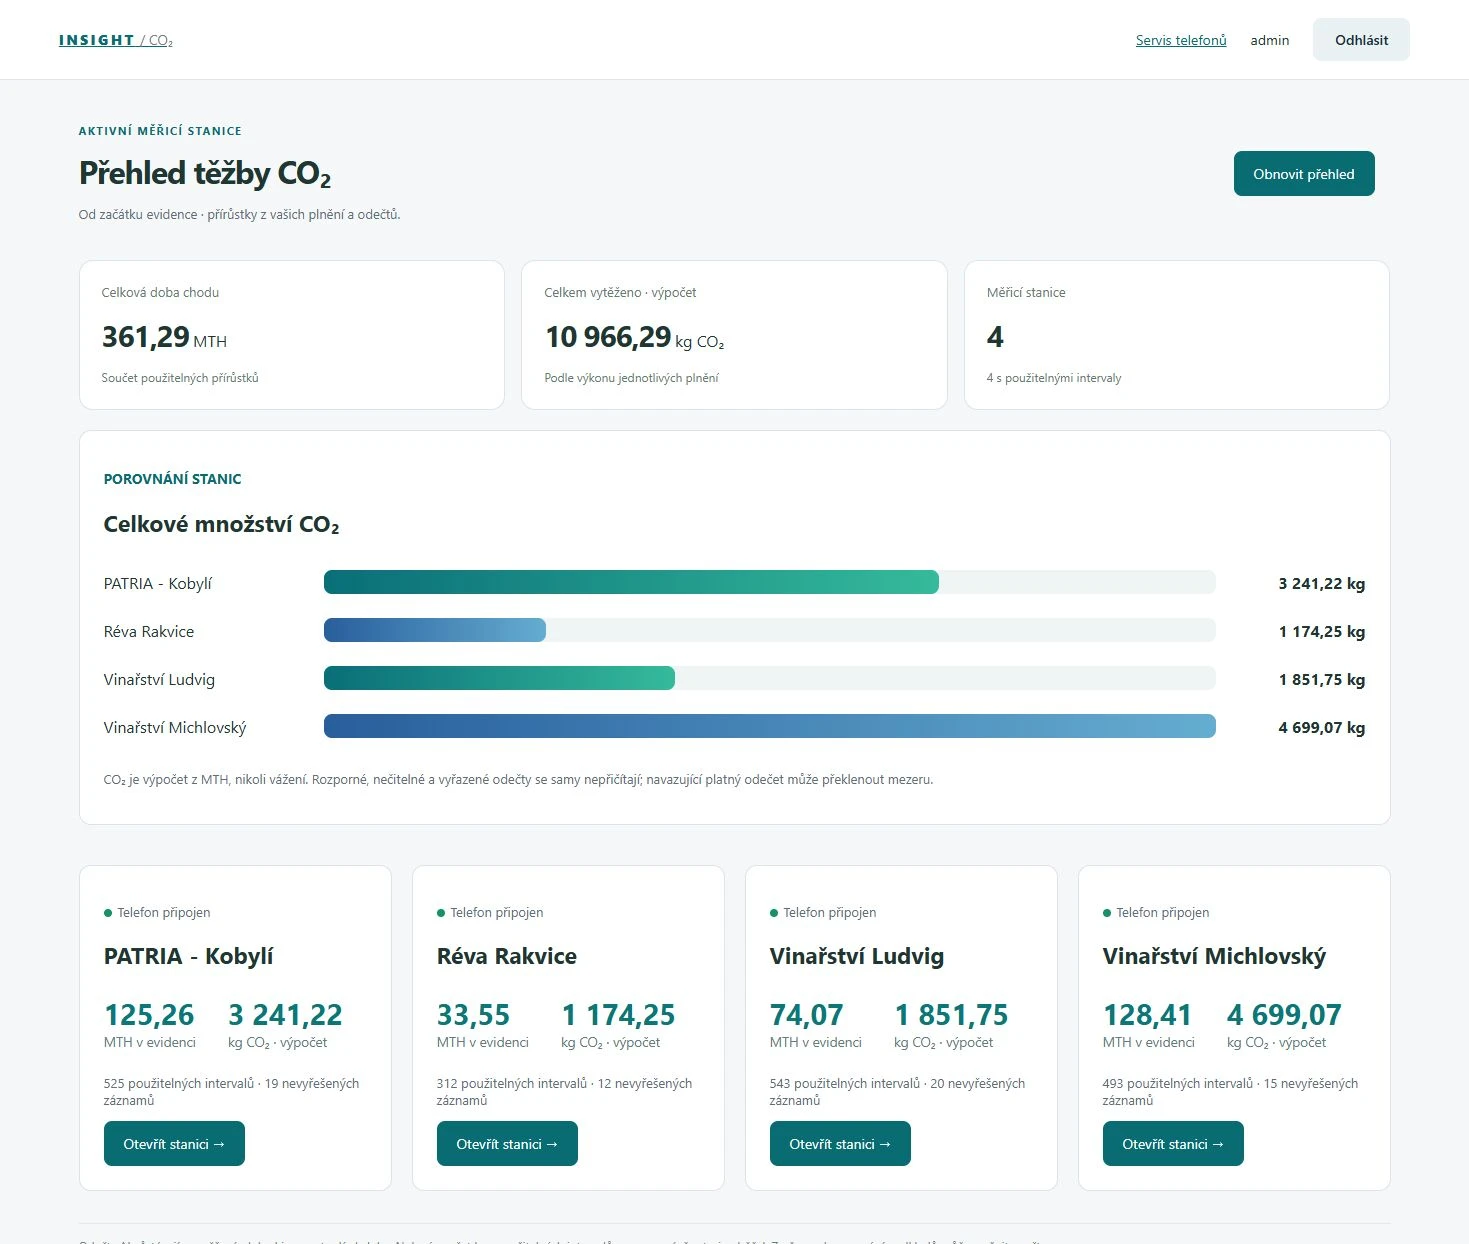Open station Vinařství Ludvig
The height and width of the screenshot is (1244, 1469).
tap(840, 1144)
